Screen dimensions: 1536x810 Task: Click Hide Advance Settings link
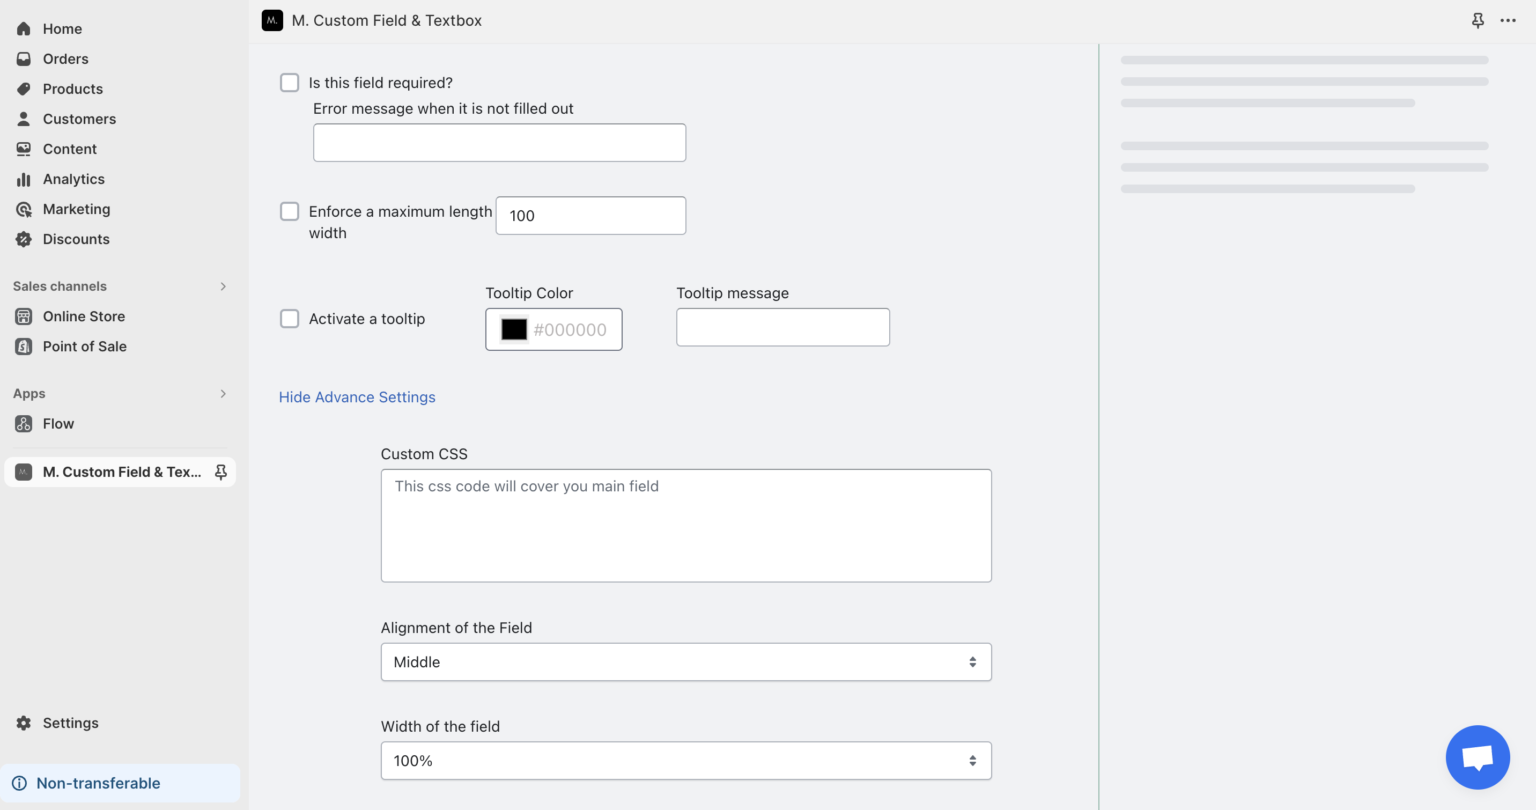coord(357,397)
